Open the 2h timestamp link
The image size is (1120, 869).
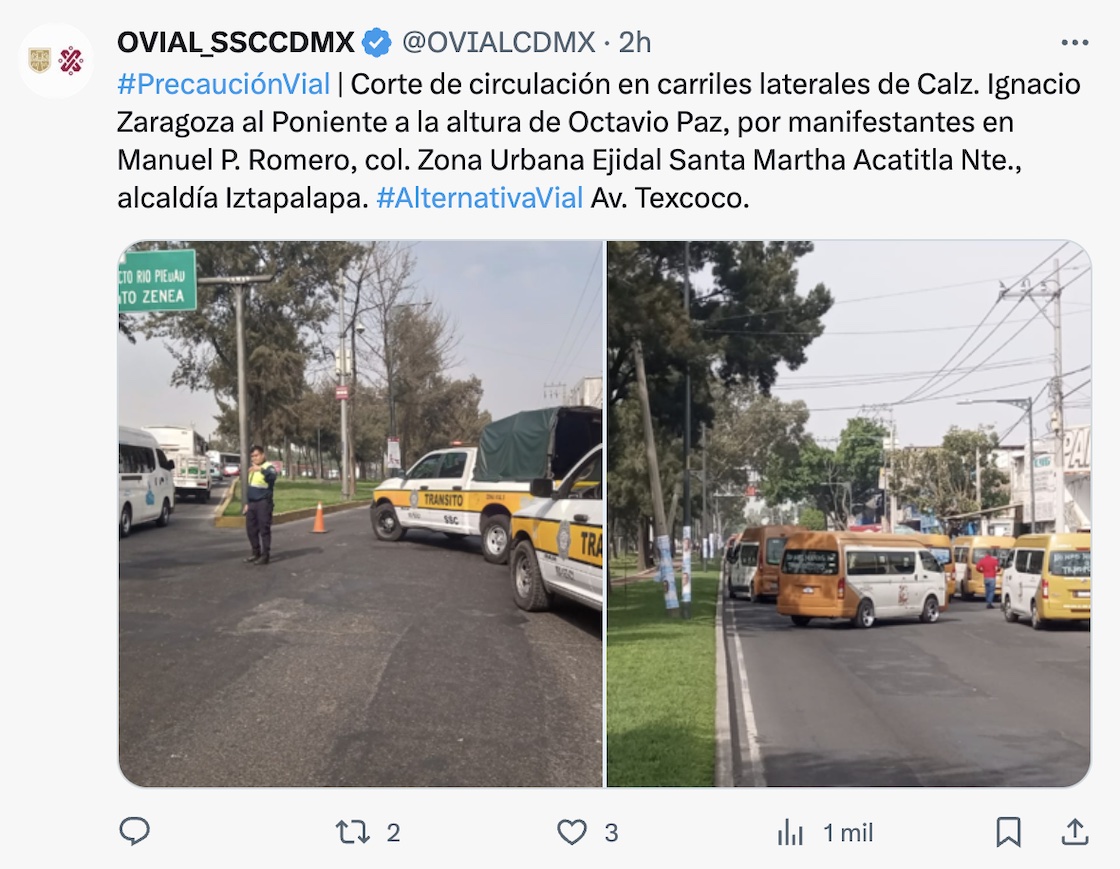pos(635,43)
